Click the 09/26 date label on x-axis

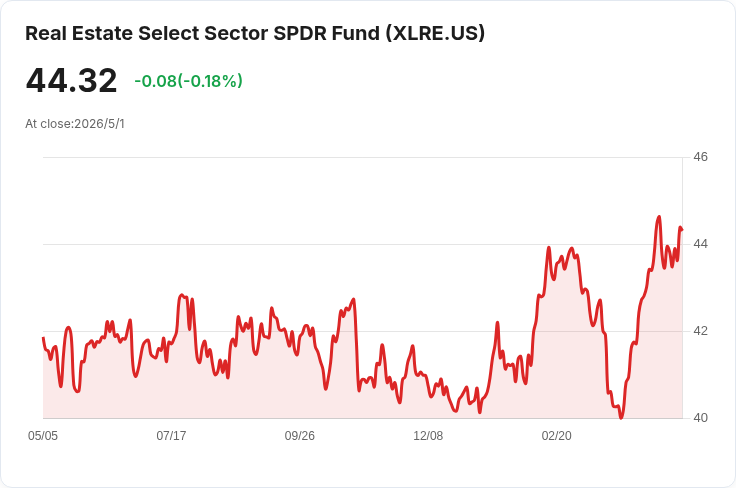tap(299, 435)
